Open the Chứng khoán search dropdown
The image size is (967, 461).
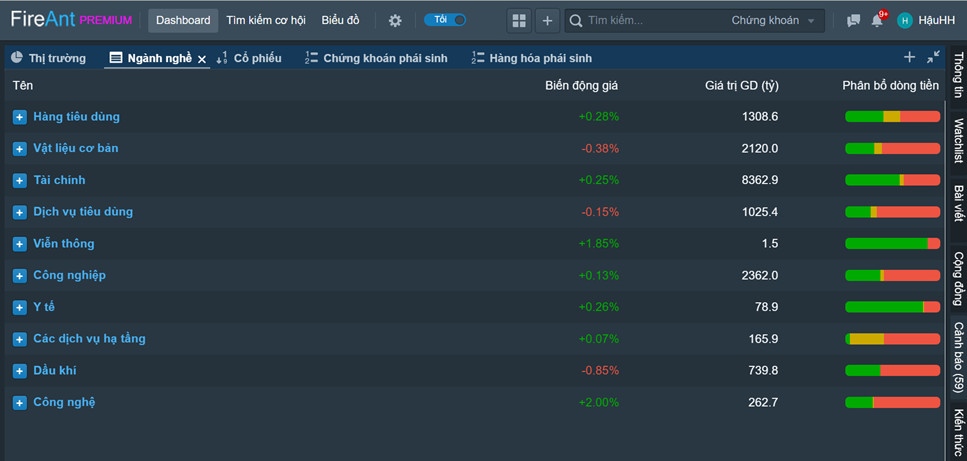[x=771, y=20]
